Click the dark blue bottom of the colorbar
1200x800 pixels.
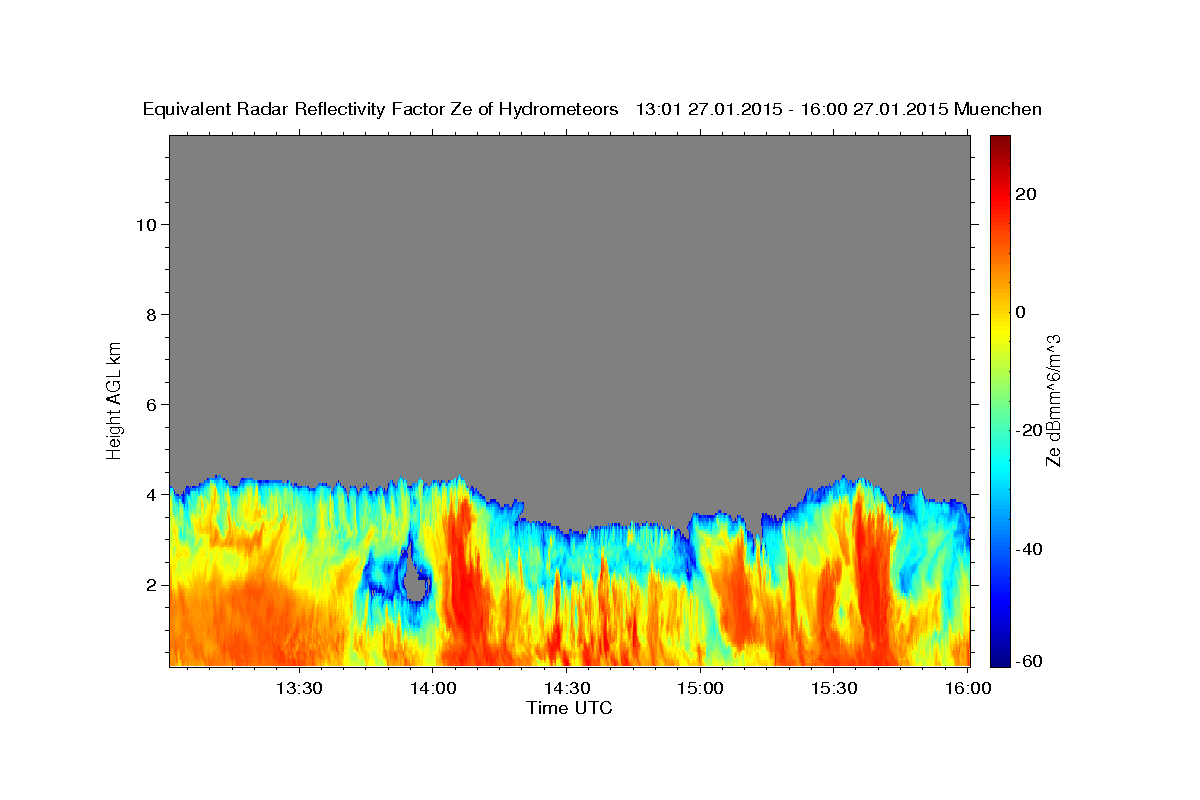pos(1000,658)
